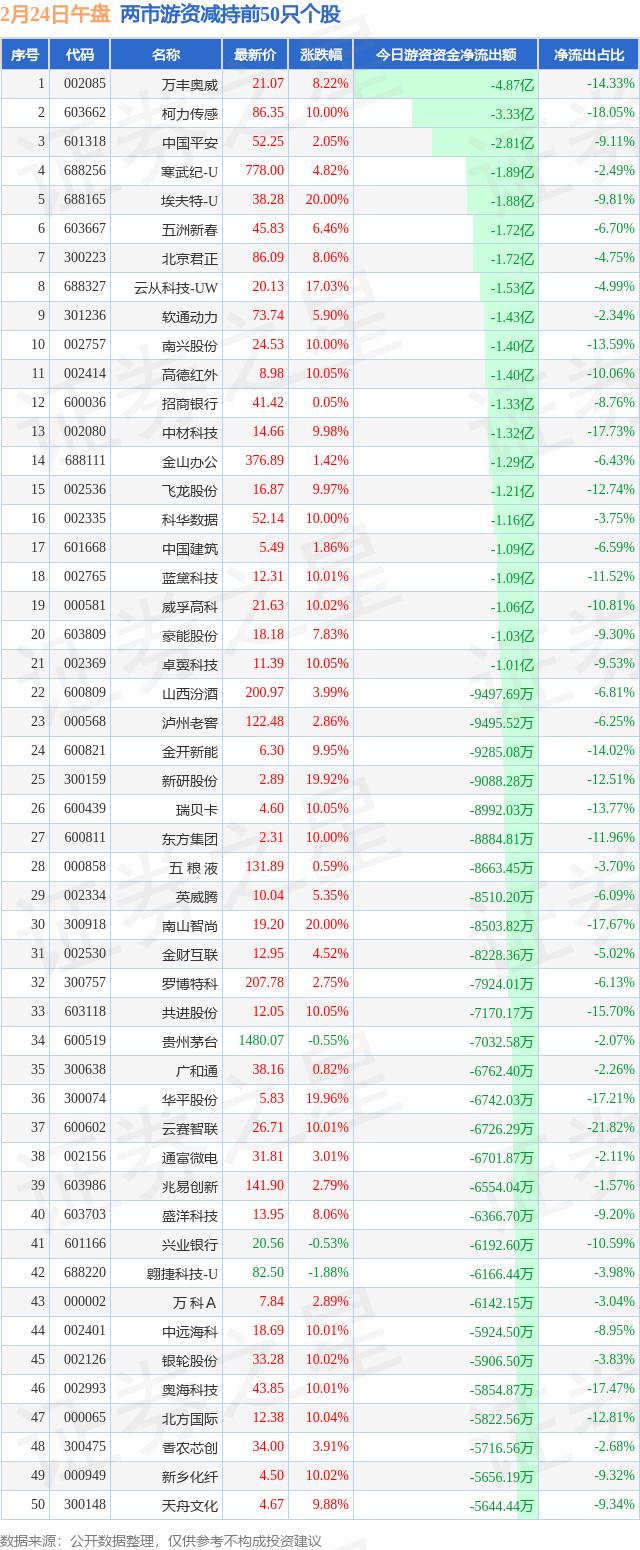Select stock name 埃夫特-U
The width and height of the screenshot is (640, 1550).
[x=190, y=200]
